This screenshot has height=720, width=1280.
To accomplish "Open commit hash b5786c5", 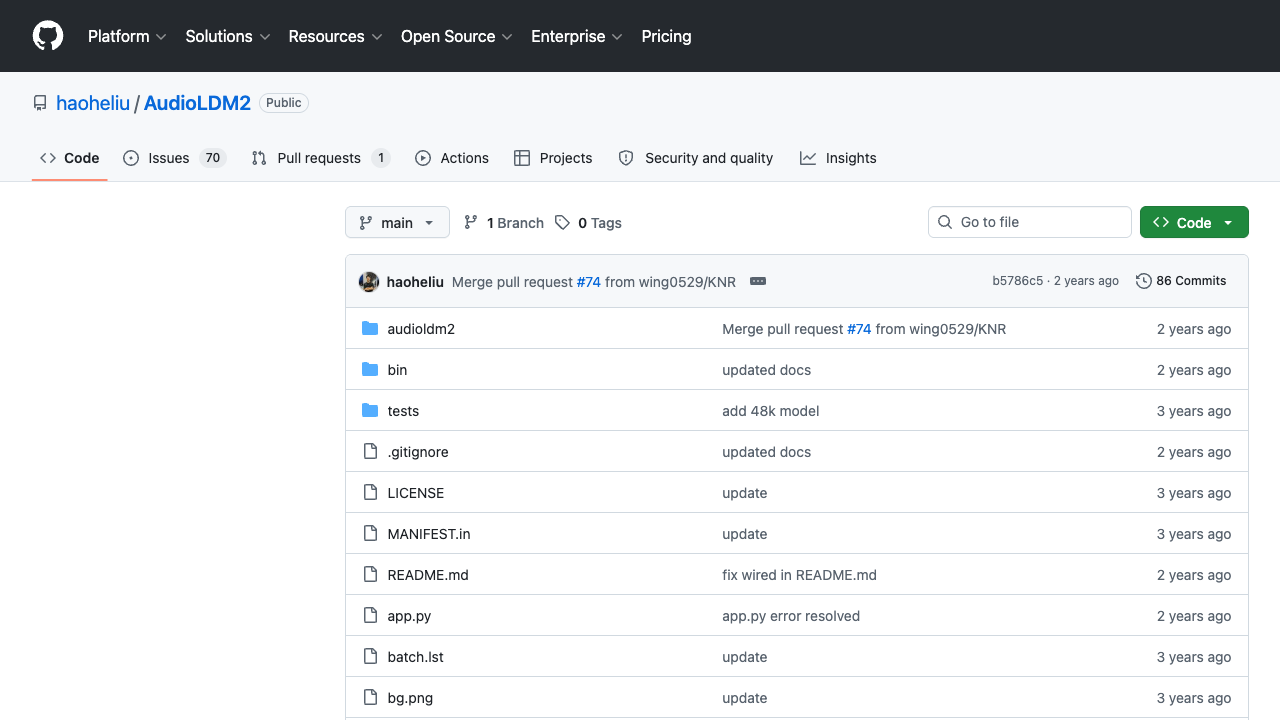I will click(1018, 281).
